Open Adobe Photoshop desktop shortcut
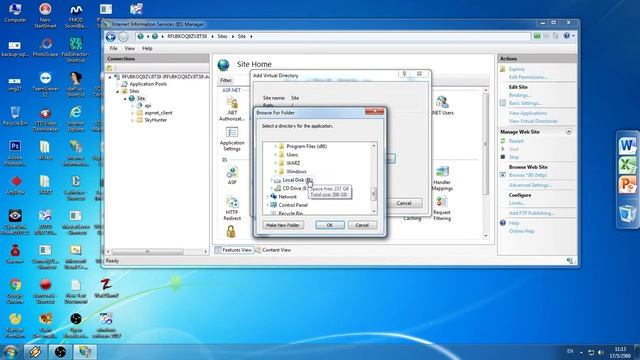This screenshot has height=360, width=640. click(x=15, y=153)
